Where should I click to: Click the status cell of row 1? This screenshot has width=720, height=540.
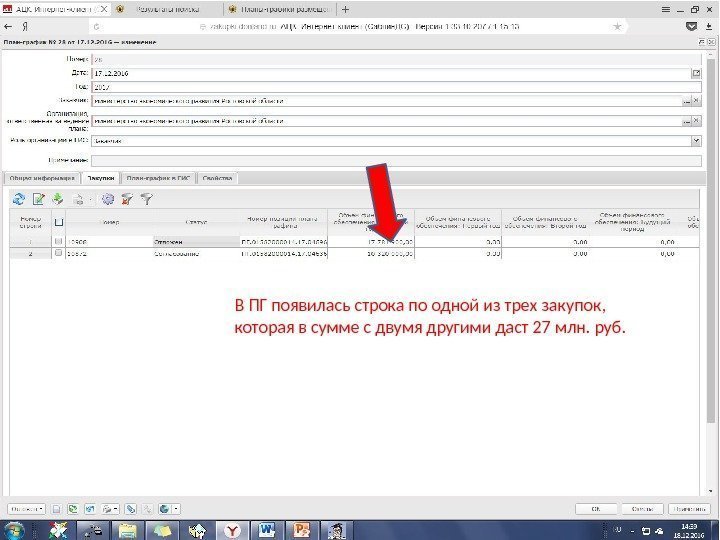click(x=197, y=242)
